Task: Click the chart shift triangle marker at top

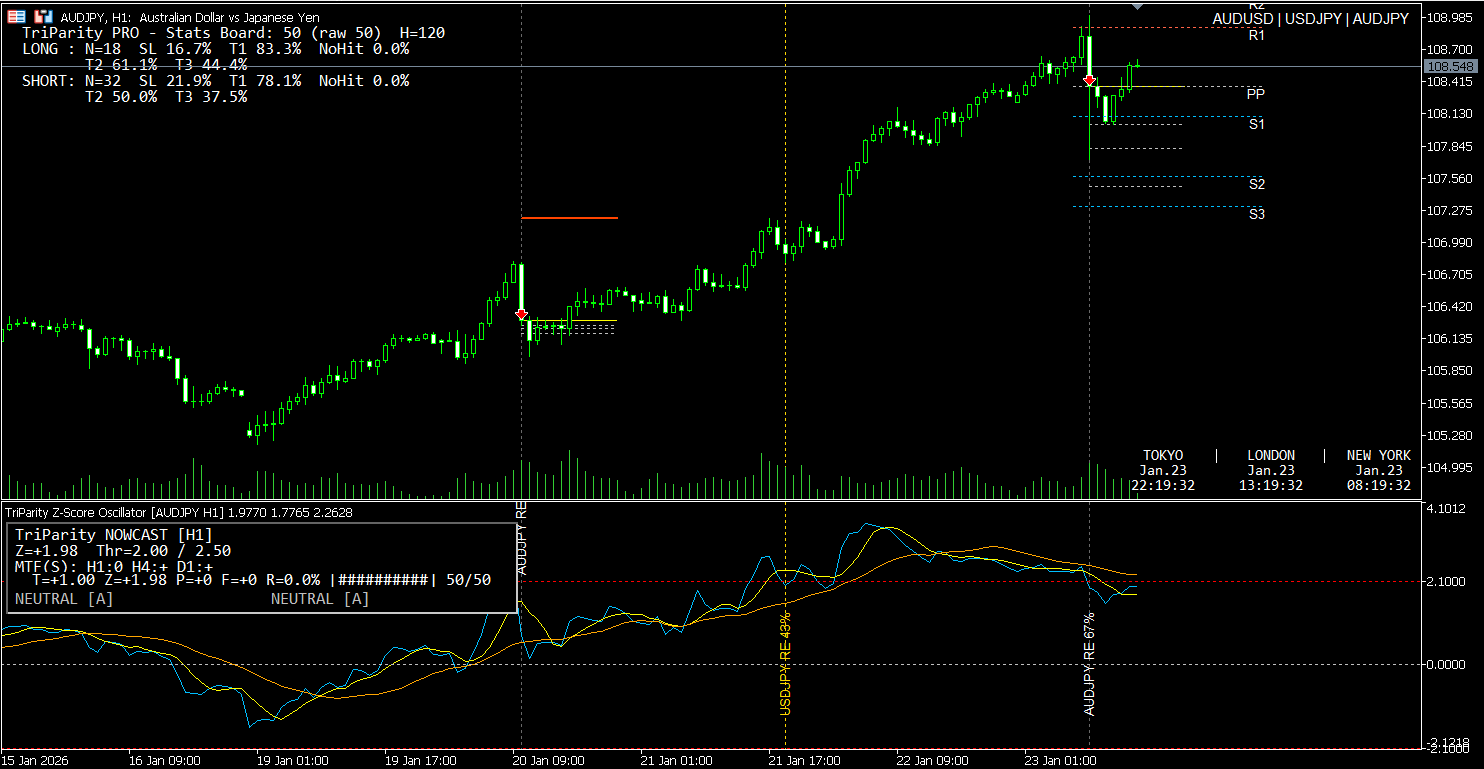Action: pyautogui.click(x=1137, y=6)
